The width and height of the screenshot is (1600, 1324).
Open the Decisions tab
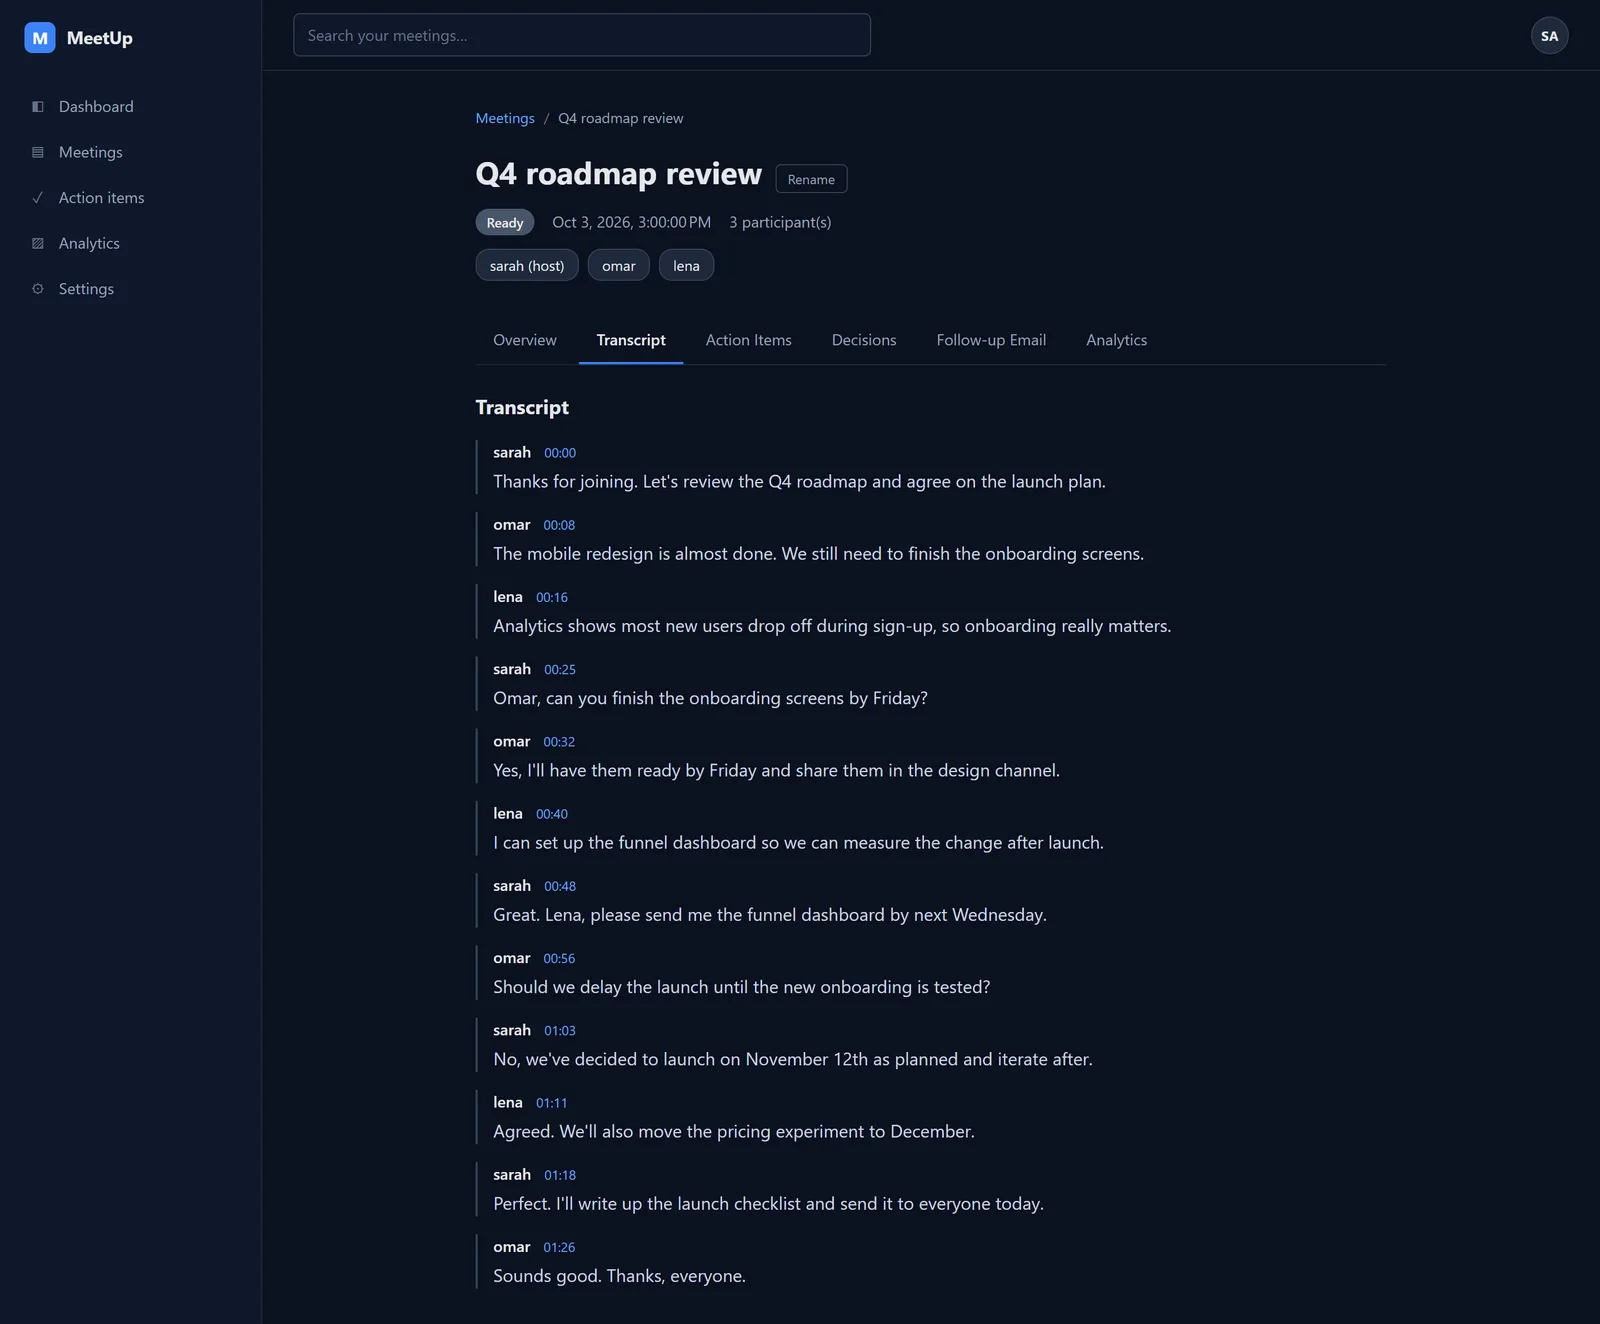(864, 340)
